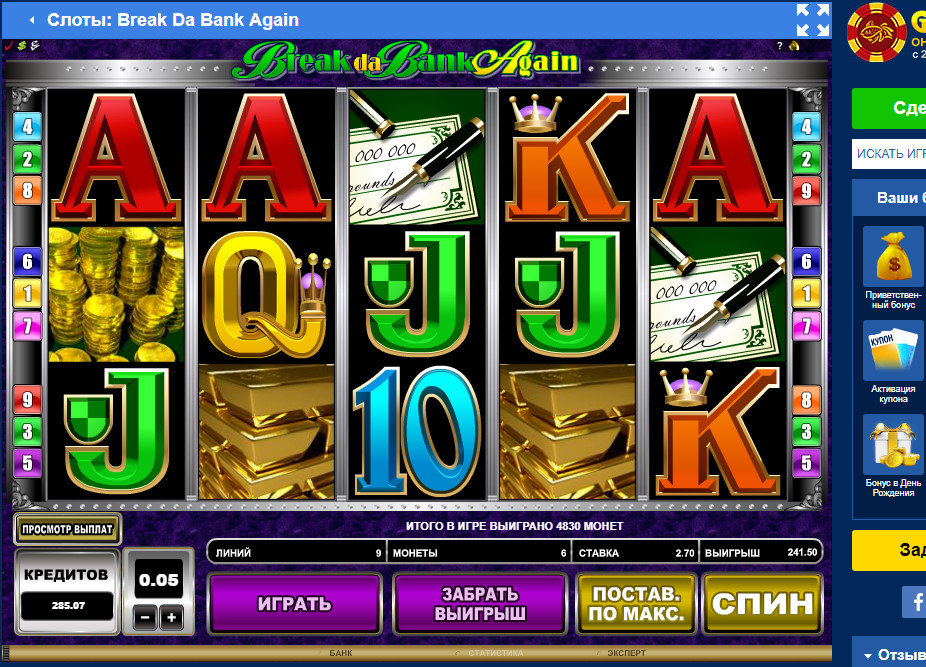Screen dimensions: 926x667
Task: Open the Бонус в День Рождения gift icon
Action: click(x=893, y=444)
